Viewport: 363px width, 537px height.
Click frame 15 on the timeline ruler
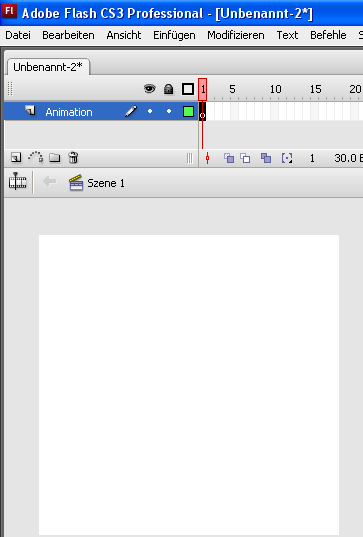tap(315, 89)
